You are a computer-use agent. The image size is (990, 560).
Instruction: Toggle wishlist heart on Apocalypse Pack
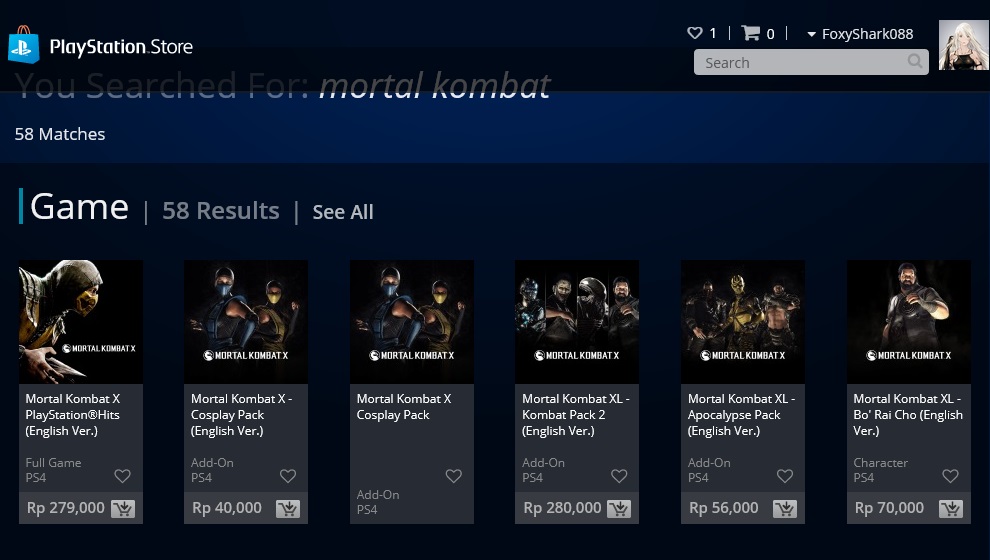click(785, 476)
